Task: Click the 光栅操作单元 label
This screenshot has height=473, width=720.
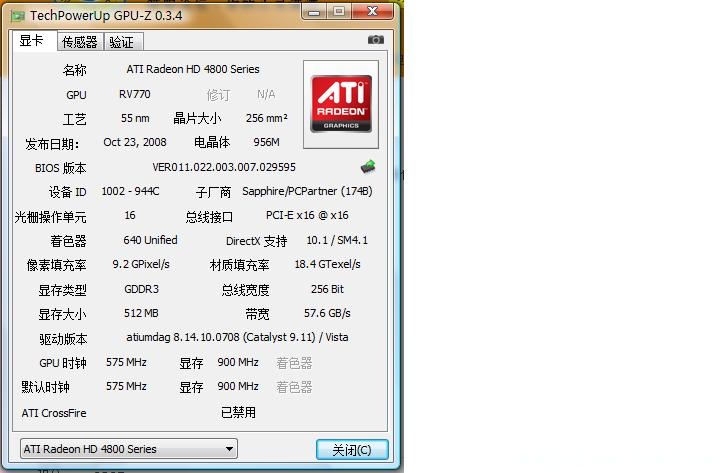Action: coord(51,217)
